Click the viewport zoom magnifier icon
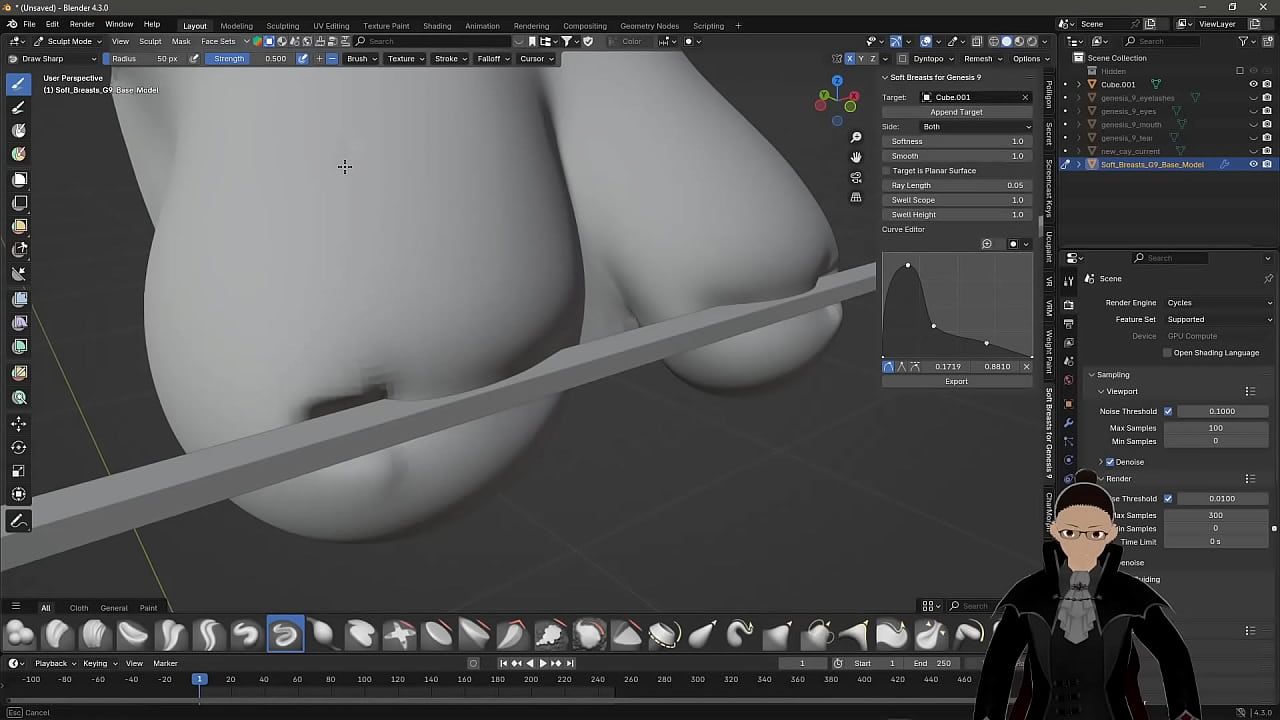Screen dimensions: 1280x720 pyautogui.click(x=856, y=137)
